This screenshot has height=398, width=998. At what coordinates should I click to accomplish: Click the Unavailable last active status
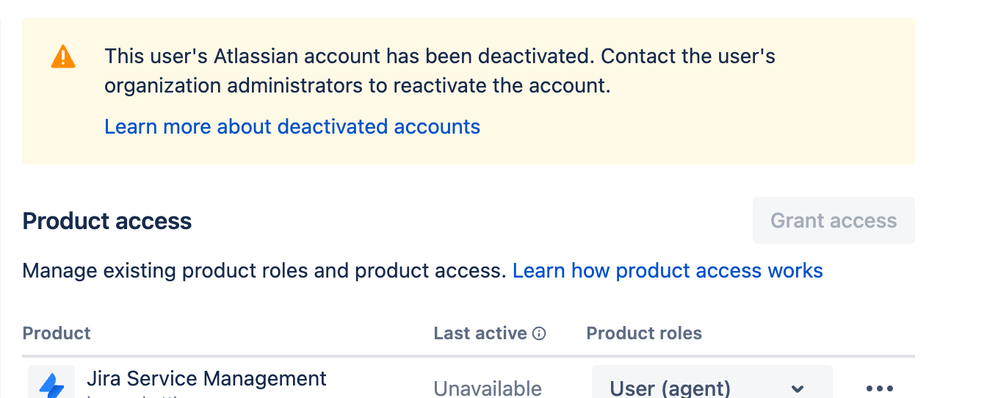pos(488,388)
